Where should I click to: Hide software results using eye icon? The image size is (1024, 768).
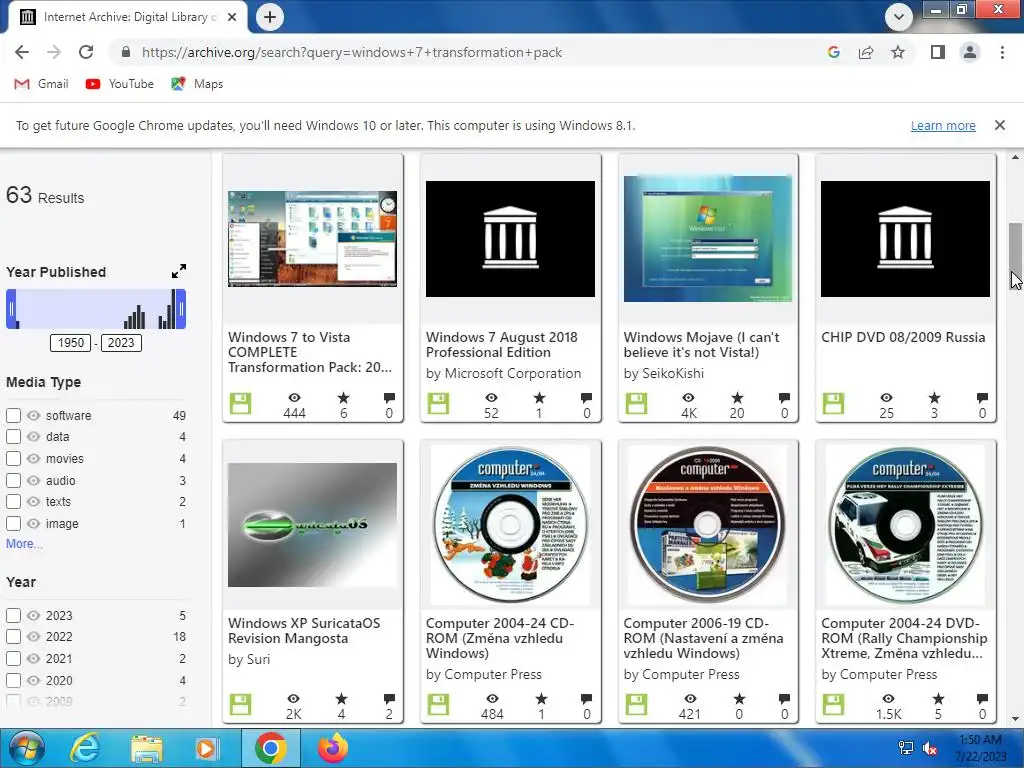(x=33, y=415)
